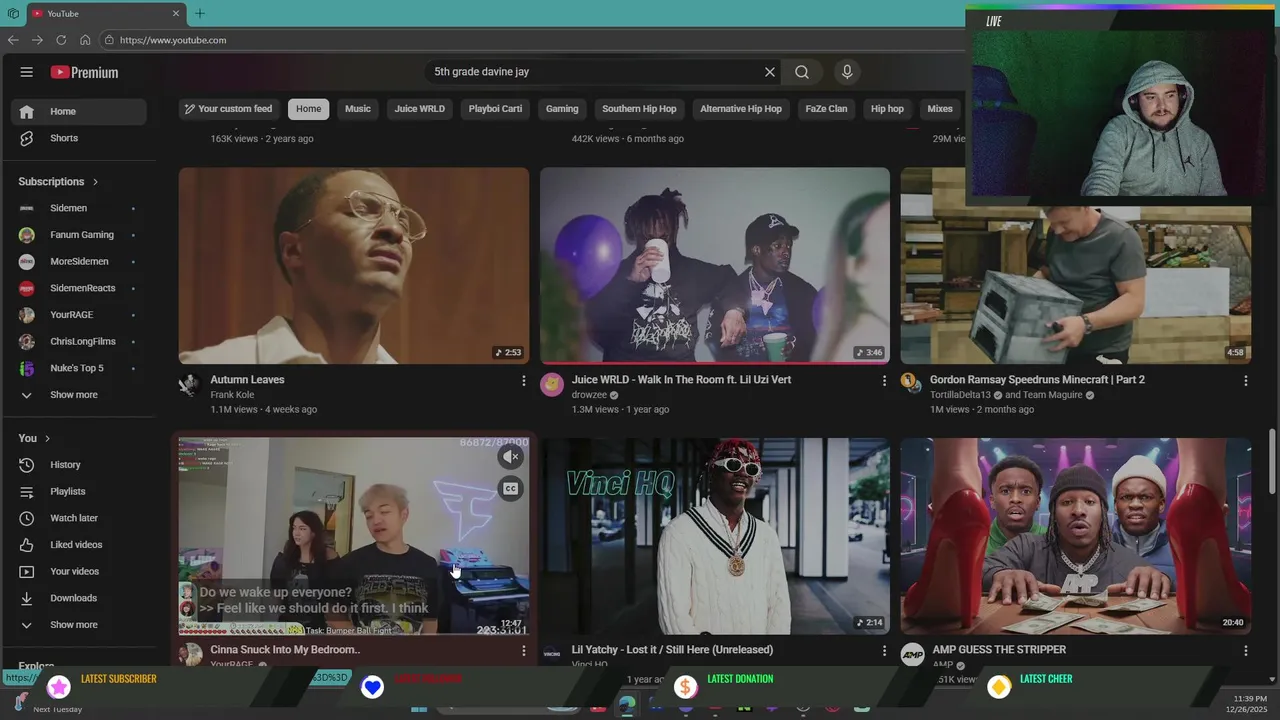Open Fanum Gaming subscription
1280x720 pixels.
pos(78,235)
